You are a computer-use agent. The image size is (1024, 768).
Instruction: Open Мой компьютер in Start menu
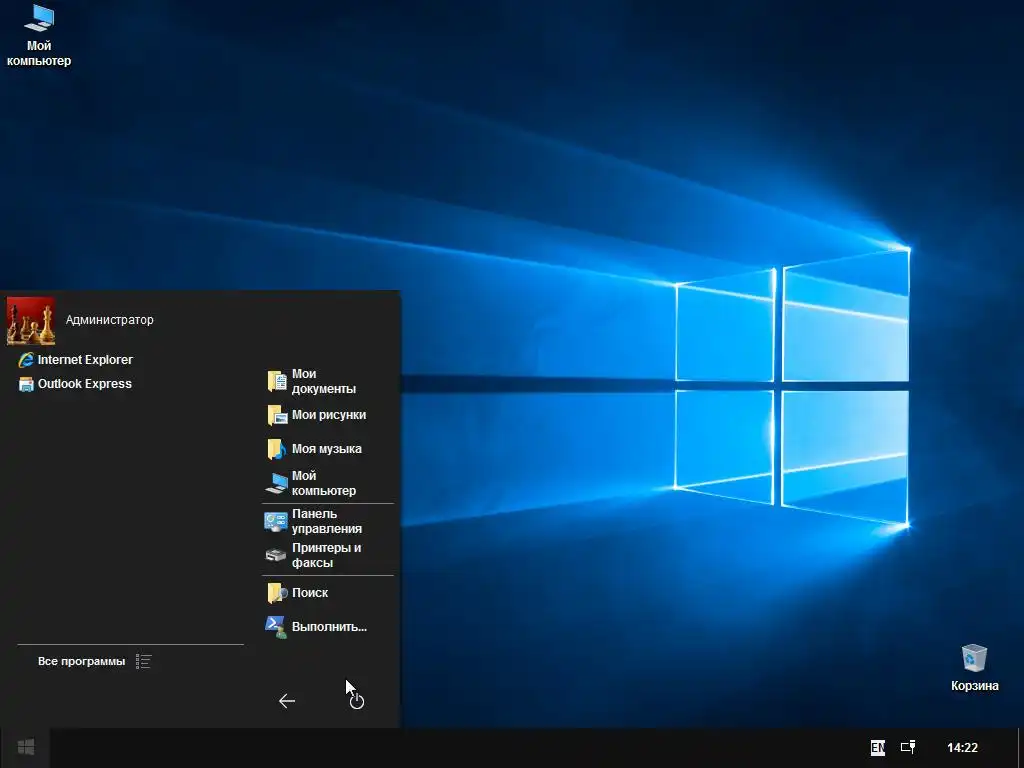point(328,483)
